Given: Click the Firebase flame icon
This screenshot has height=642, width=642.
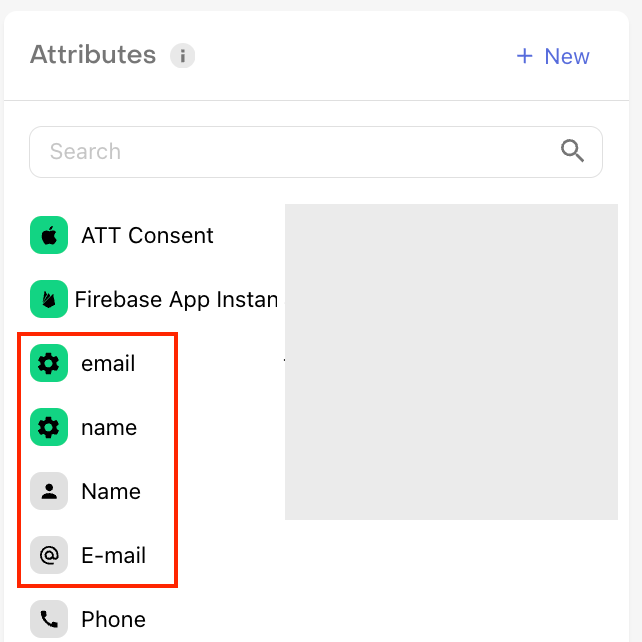Looking at the screenshot, I should coord(49,299).
